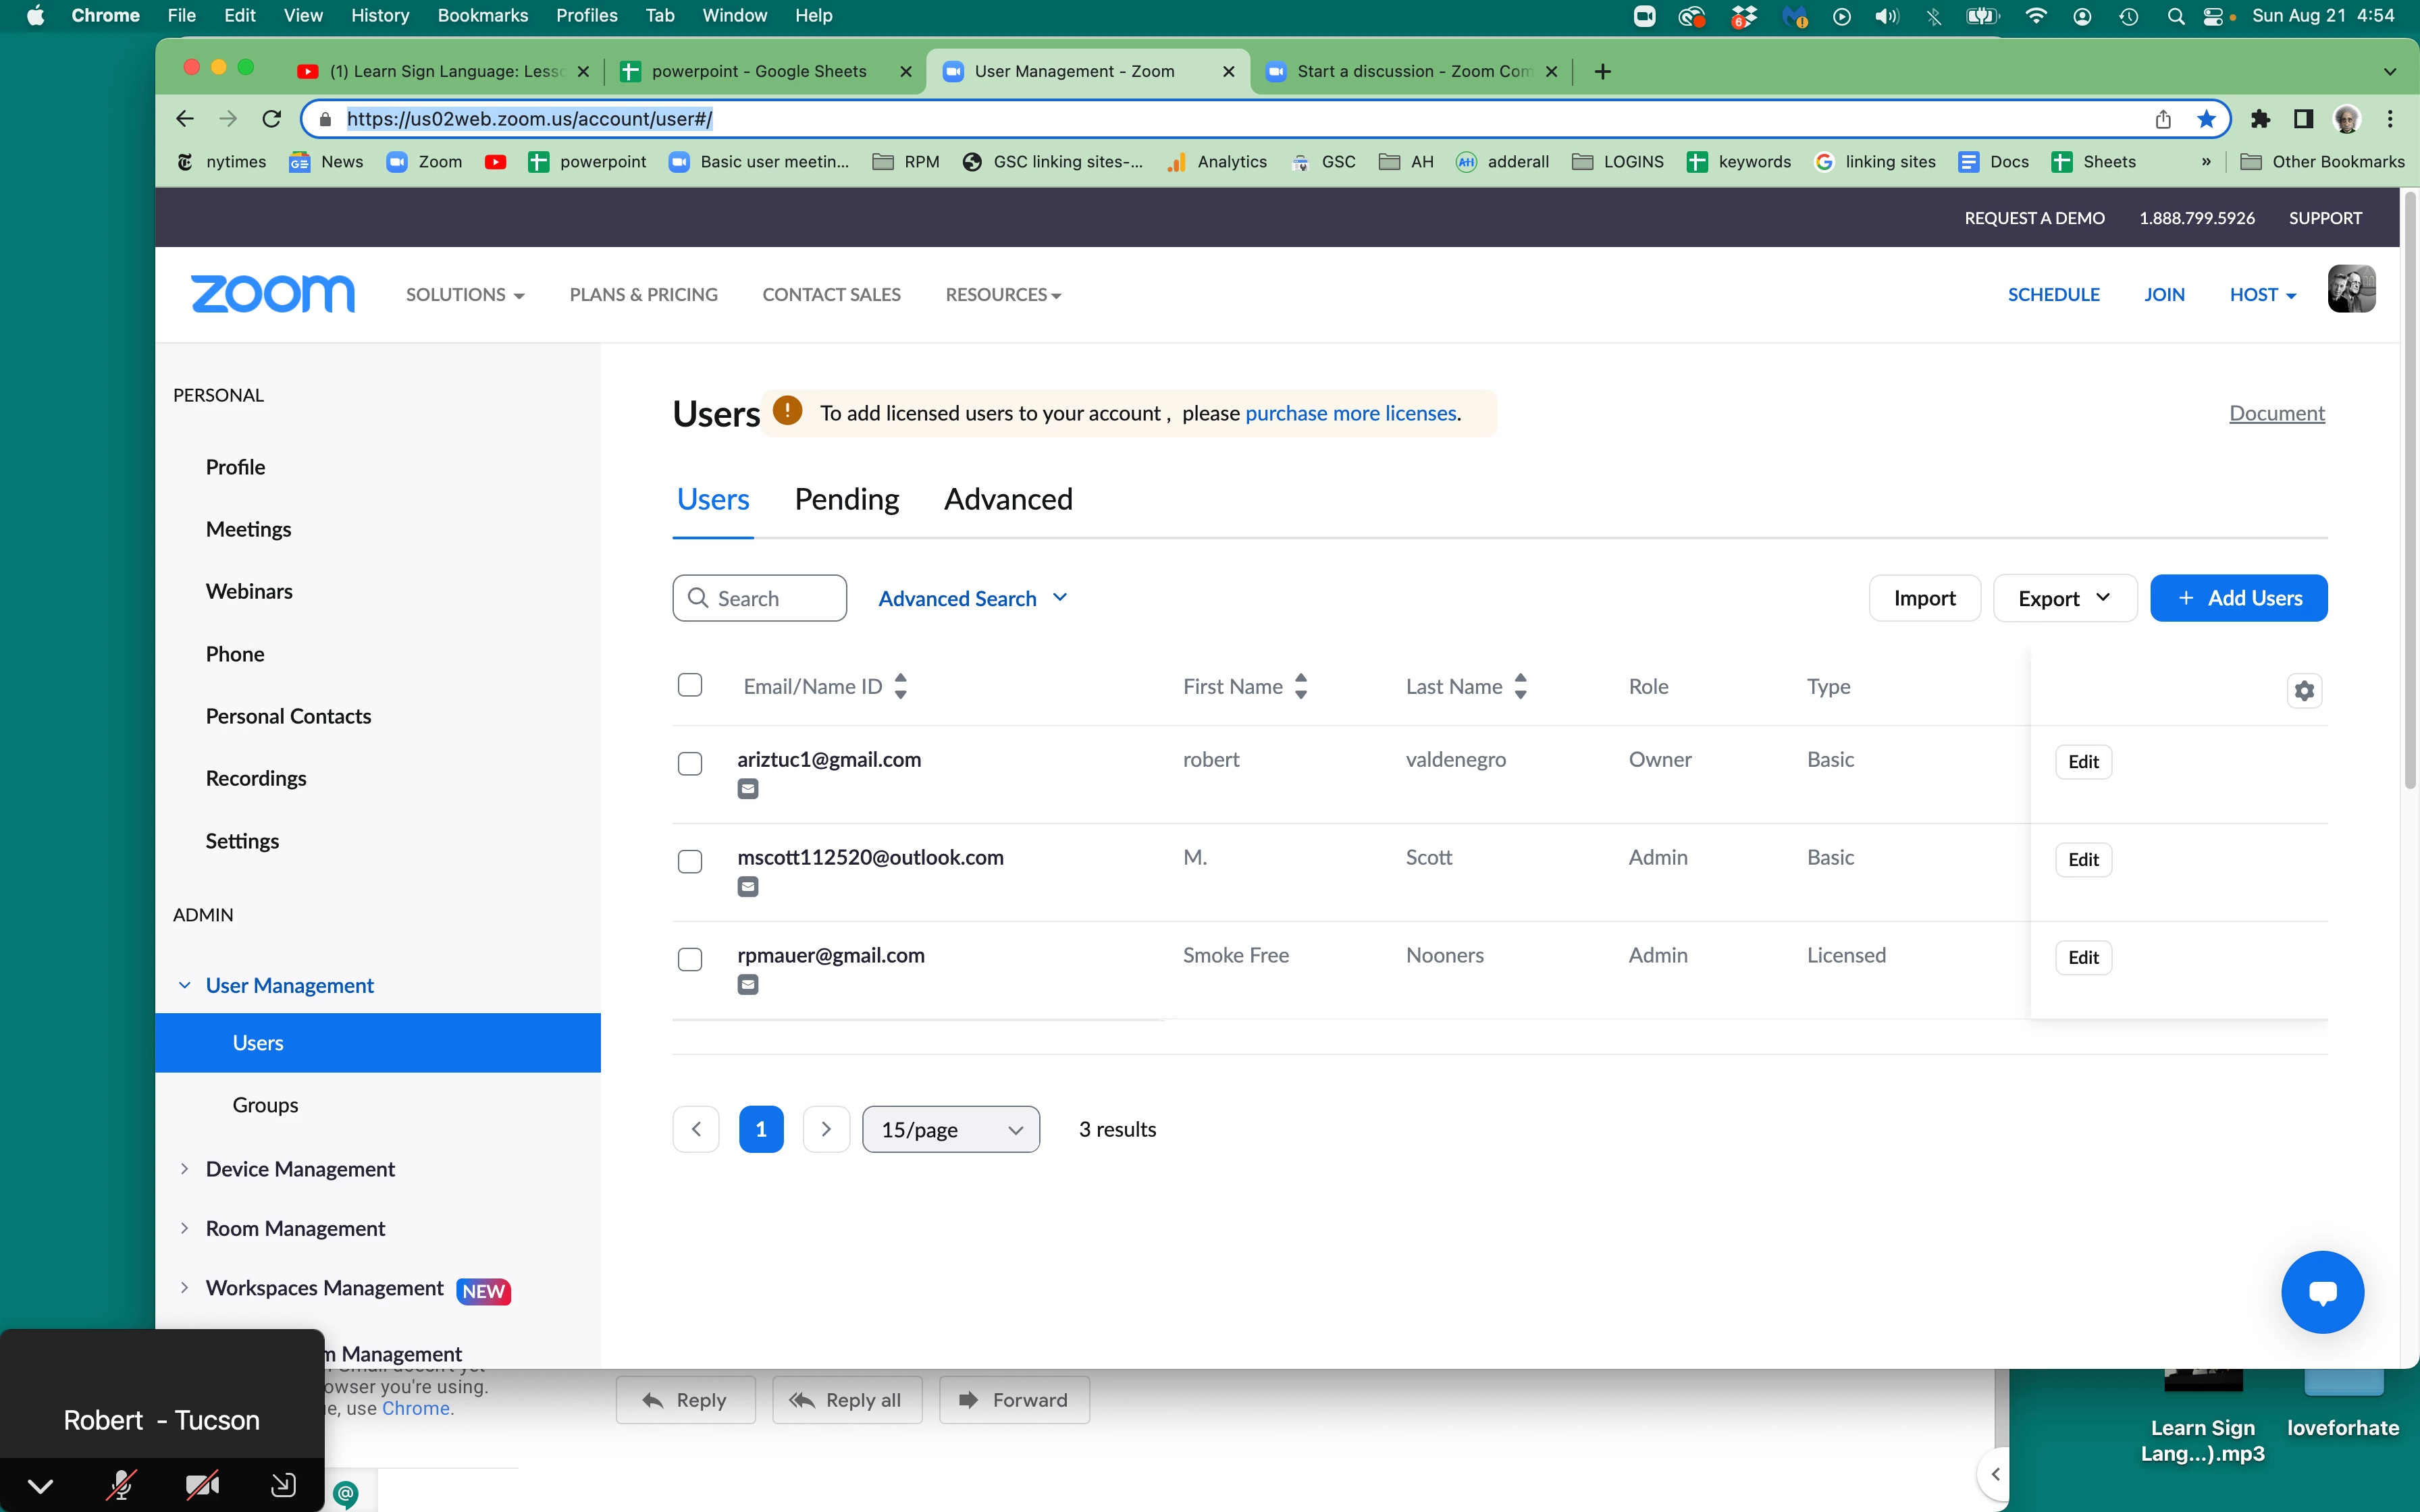Image resolution: width=2420 pixels, height=1512 pixels.
Task: Click the mail icon under ariztuc1@gmail.com
Action: (x=747, y=789)
